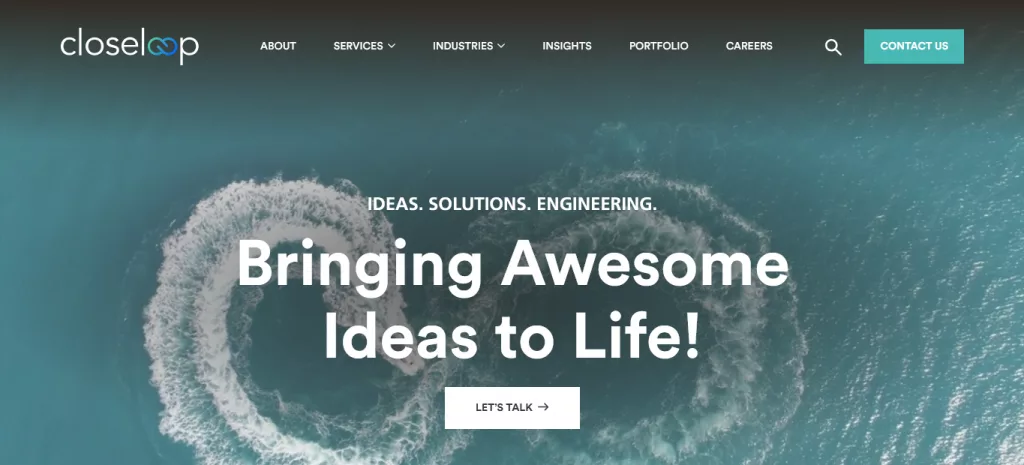Image resolution: width=1024 pixels, height=465 pixels.
Task: Go to the About page
Action: (x=278, y=46)
